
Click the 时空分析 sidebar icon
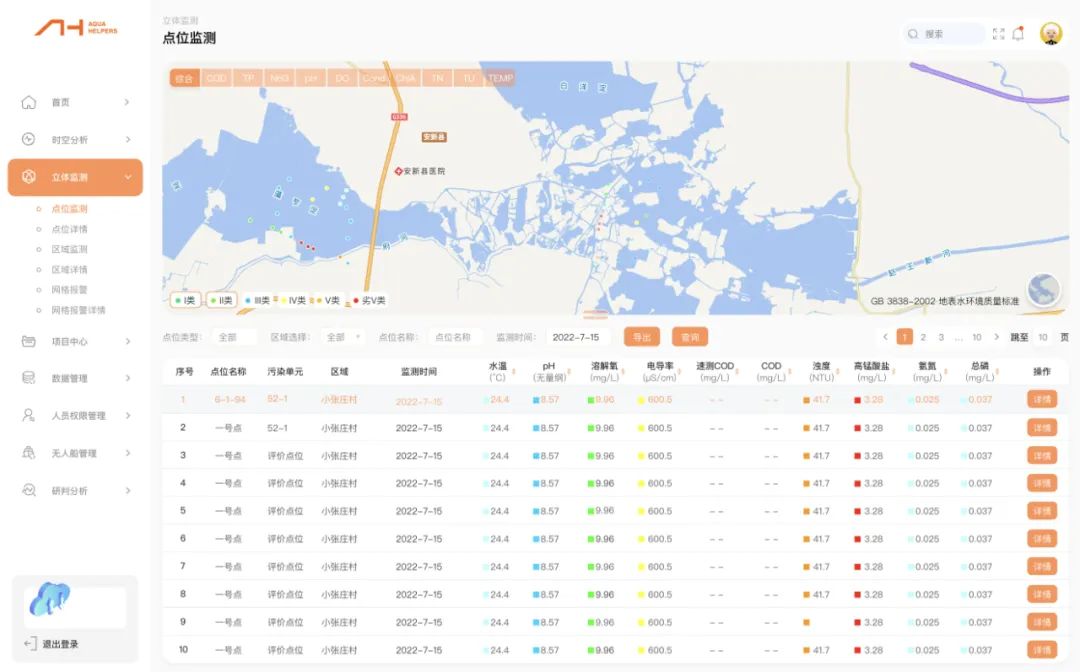pos(29,140)
